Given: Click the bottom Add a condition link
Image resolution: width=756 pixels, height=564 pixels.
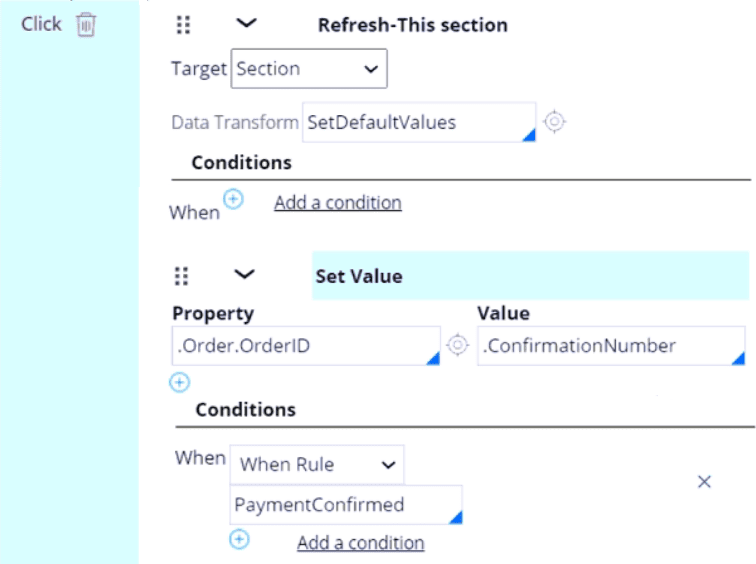Looking at the screenshot, I should click(x=360, y=543).
